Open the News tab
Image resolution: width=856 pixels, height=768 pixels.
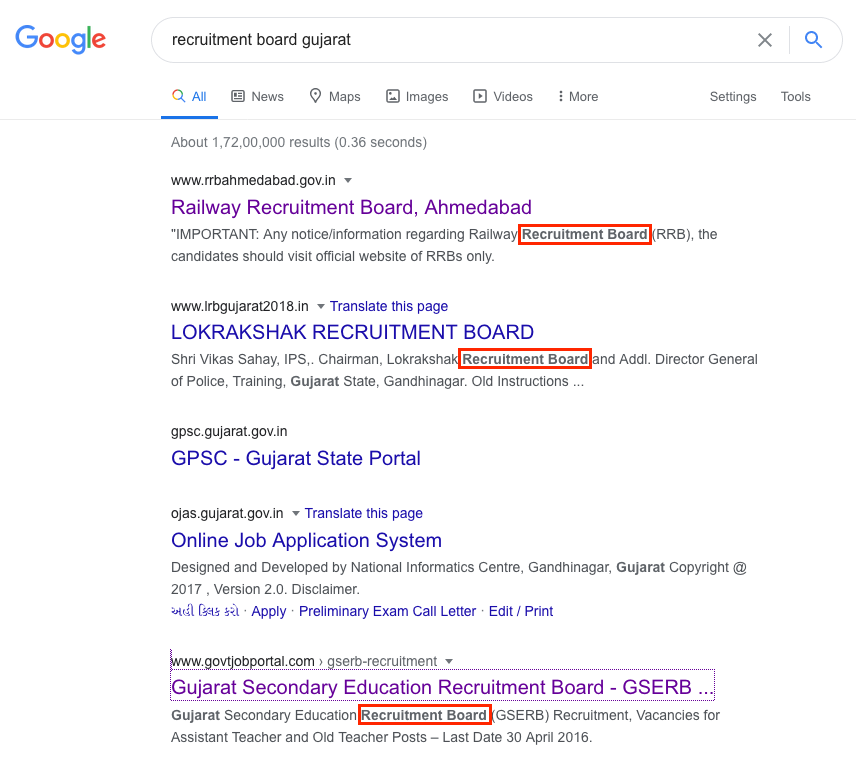click(257, 97)
